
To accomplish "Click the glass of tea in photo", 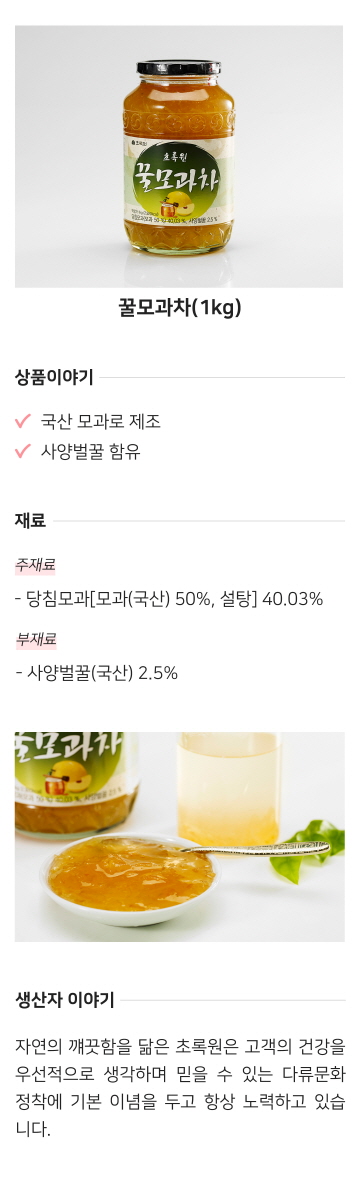I will coord(229,788).
